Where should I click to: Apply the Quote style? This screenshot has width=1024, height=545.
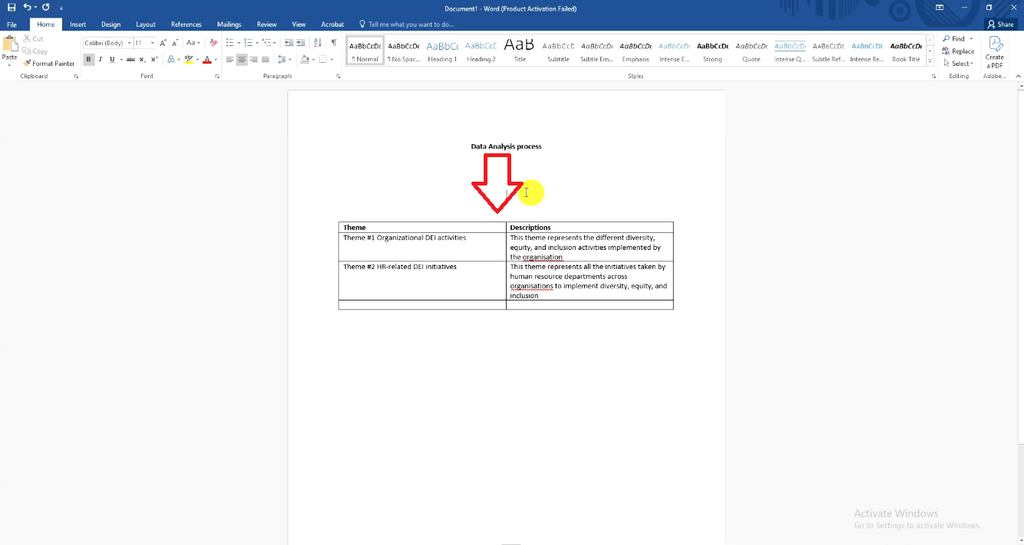(751, 51)
